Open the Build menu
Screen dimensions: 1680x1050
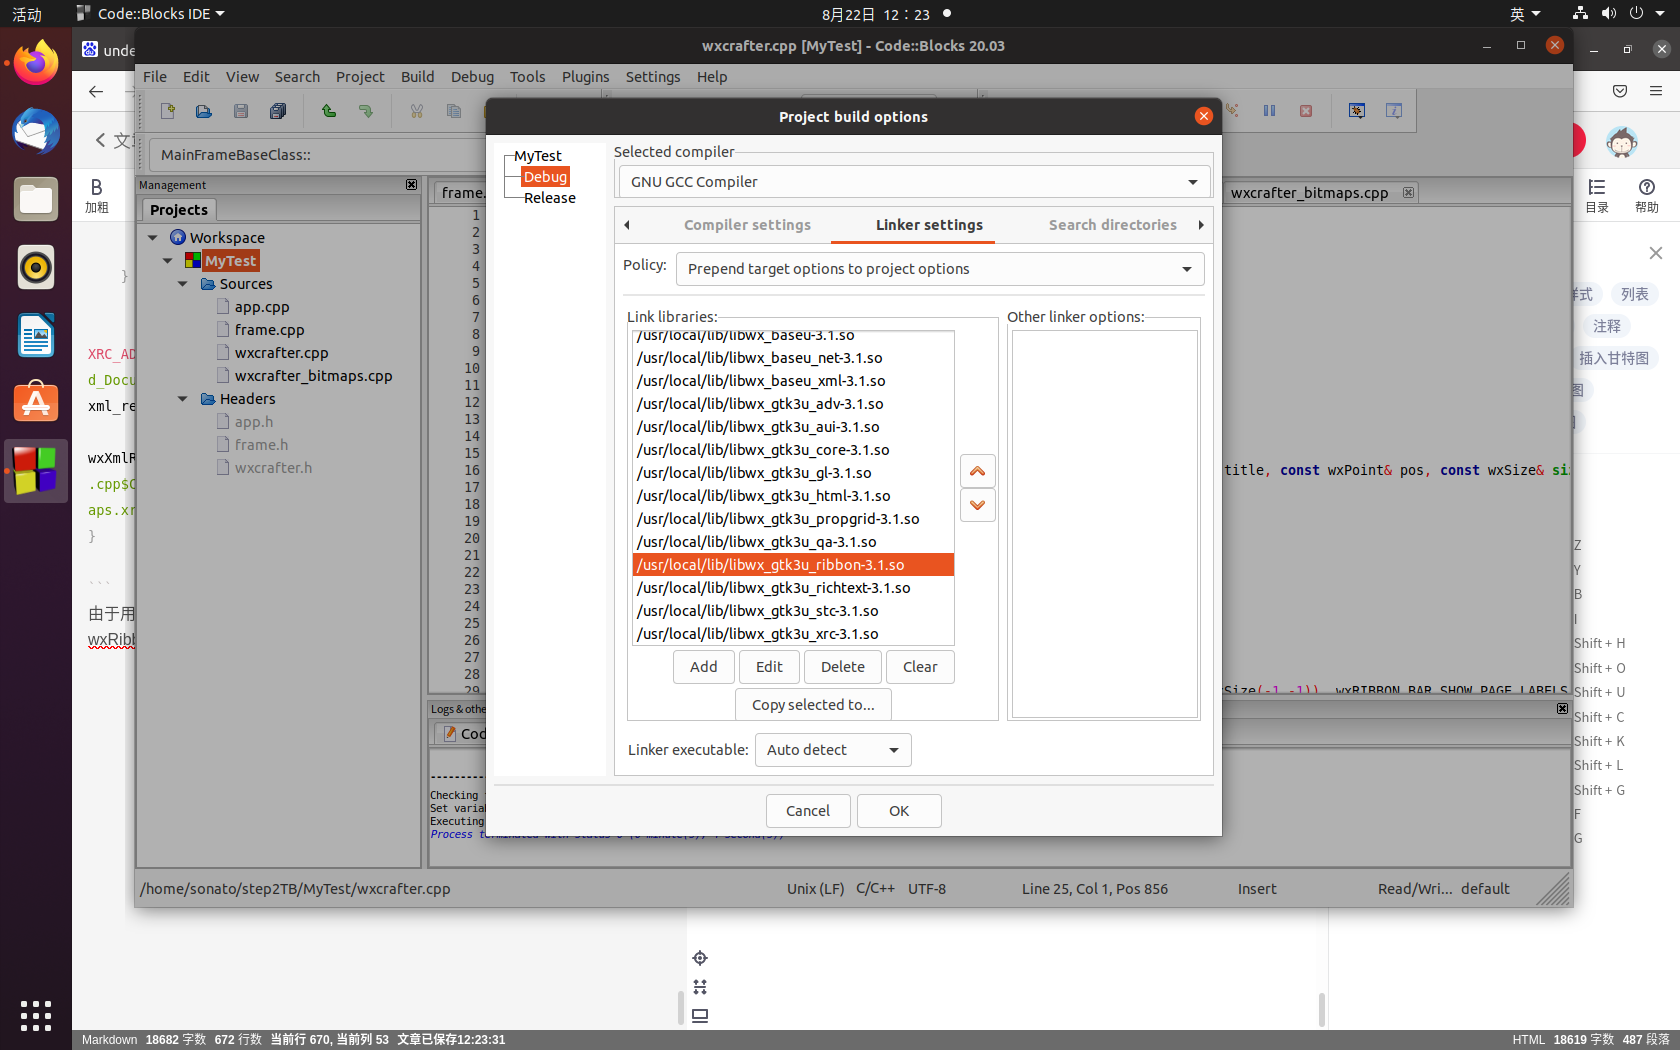[x=417, y=76]
